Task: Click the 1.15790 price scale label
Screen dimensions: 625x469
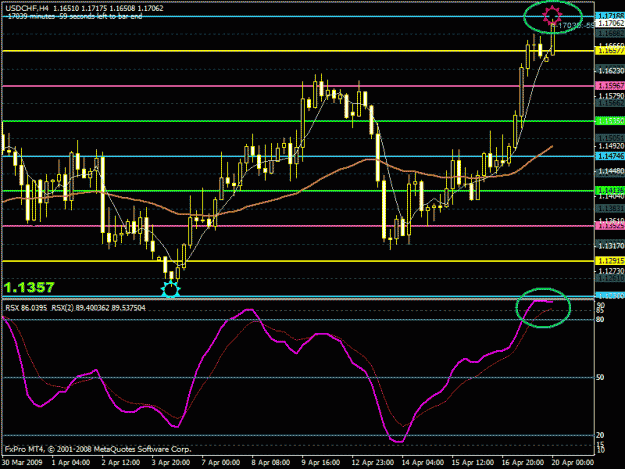Action: click(x=611, y=96)
